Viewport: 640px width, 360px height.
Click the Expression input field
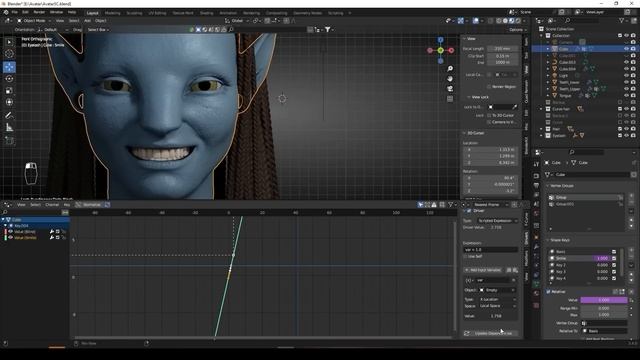point(491,249)
